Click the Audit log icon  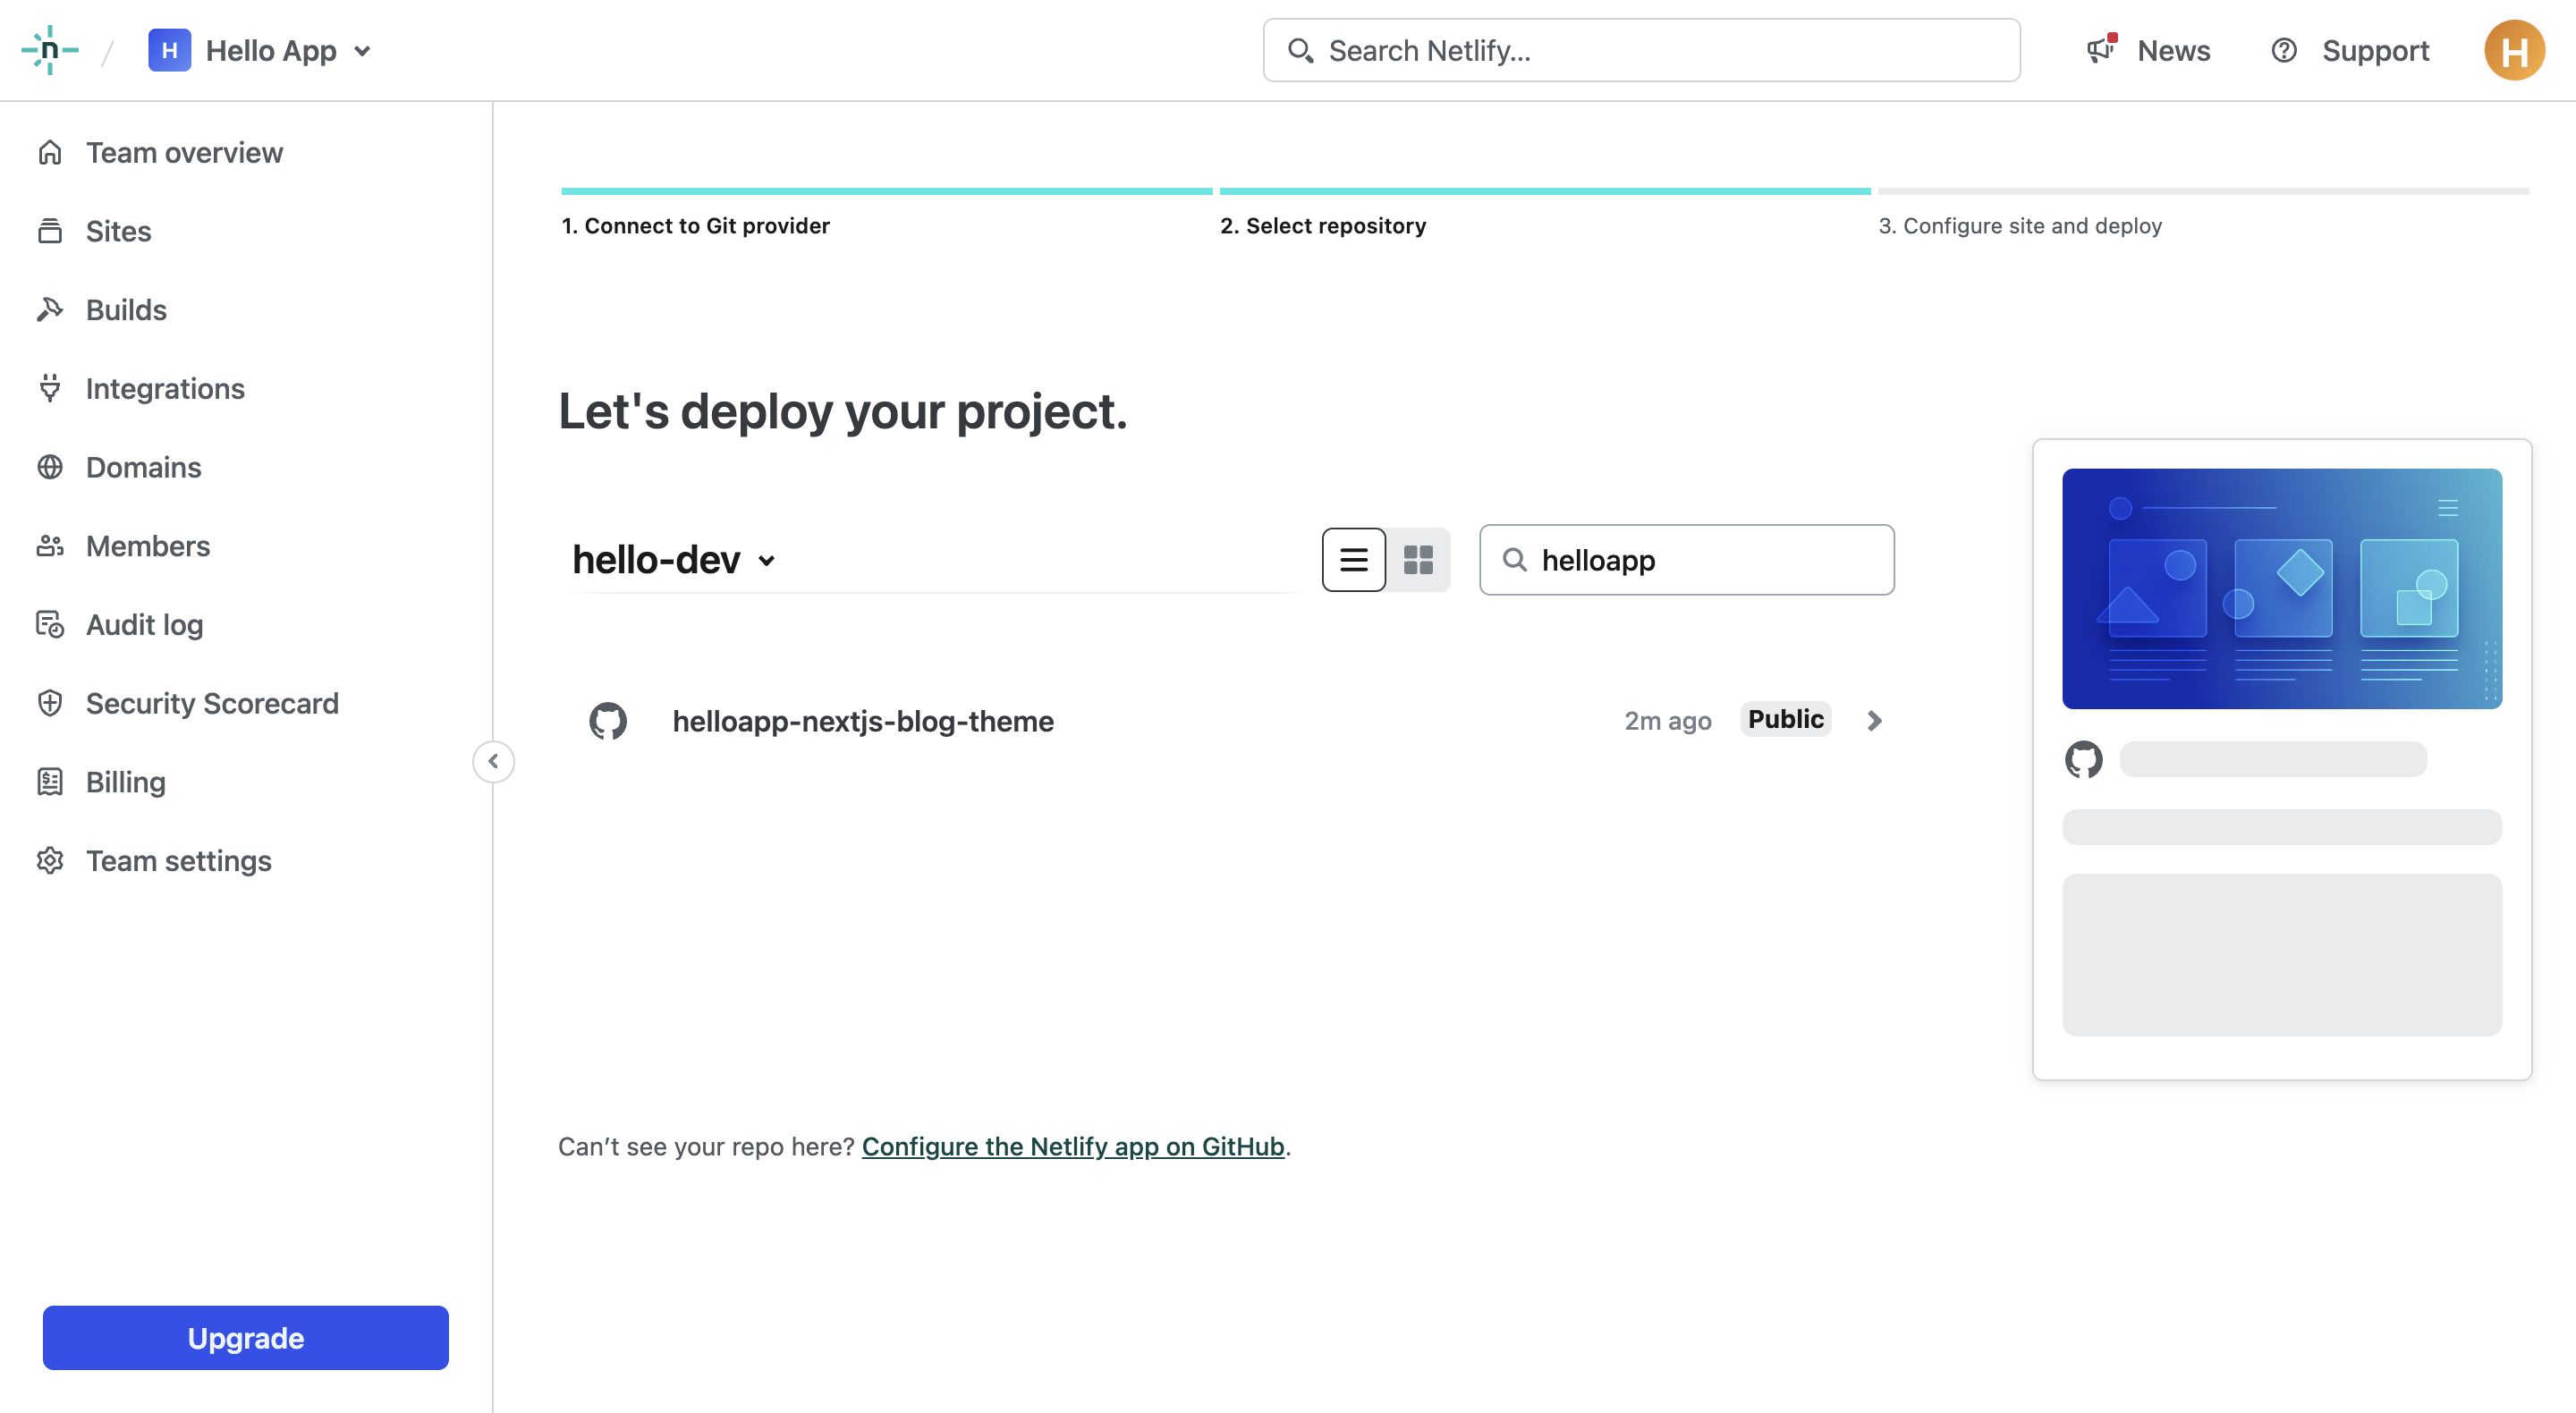point(50,624)
